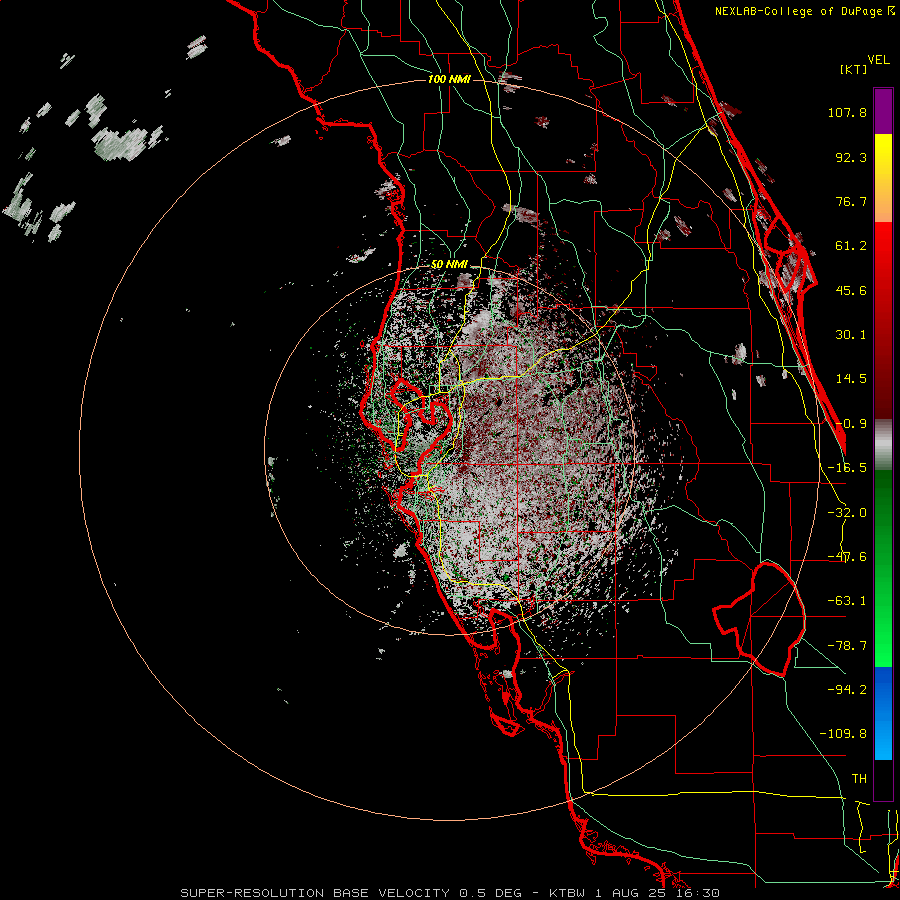This screenshot has width=900, height=900.
Task: Click the gray near-zero segment of color bar
Action: (883, 445)
